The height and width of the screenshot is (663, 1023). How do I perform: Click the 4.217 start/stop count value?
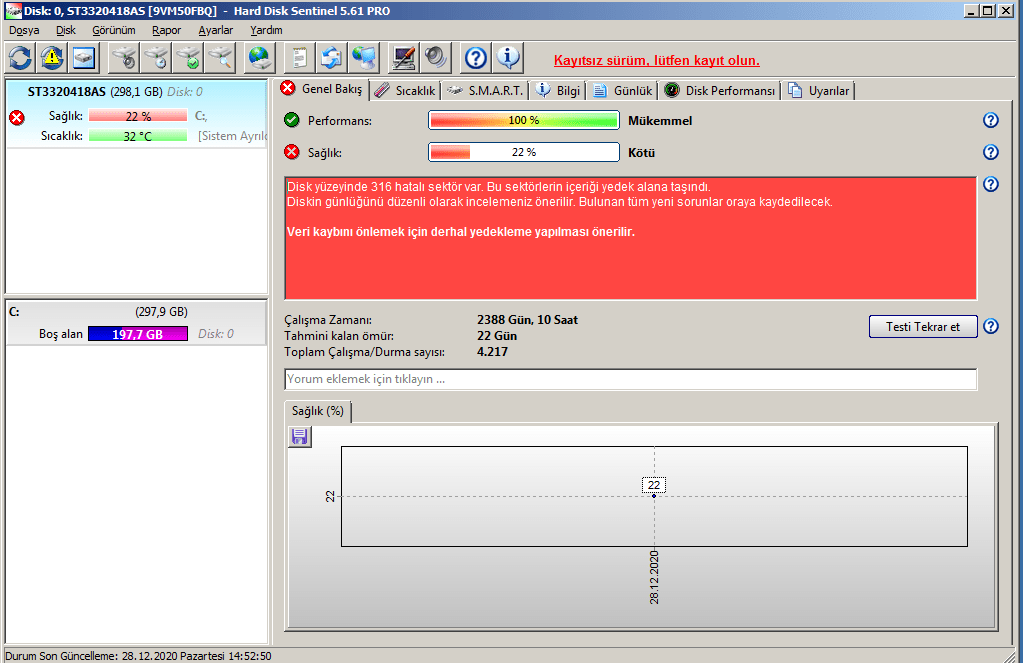coord(492,352)
